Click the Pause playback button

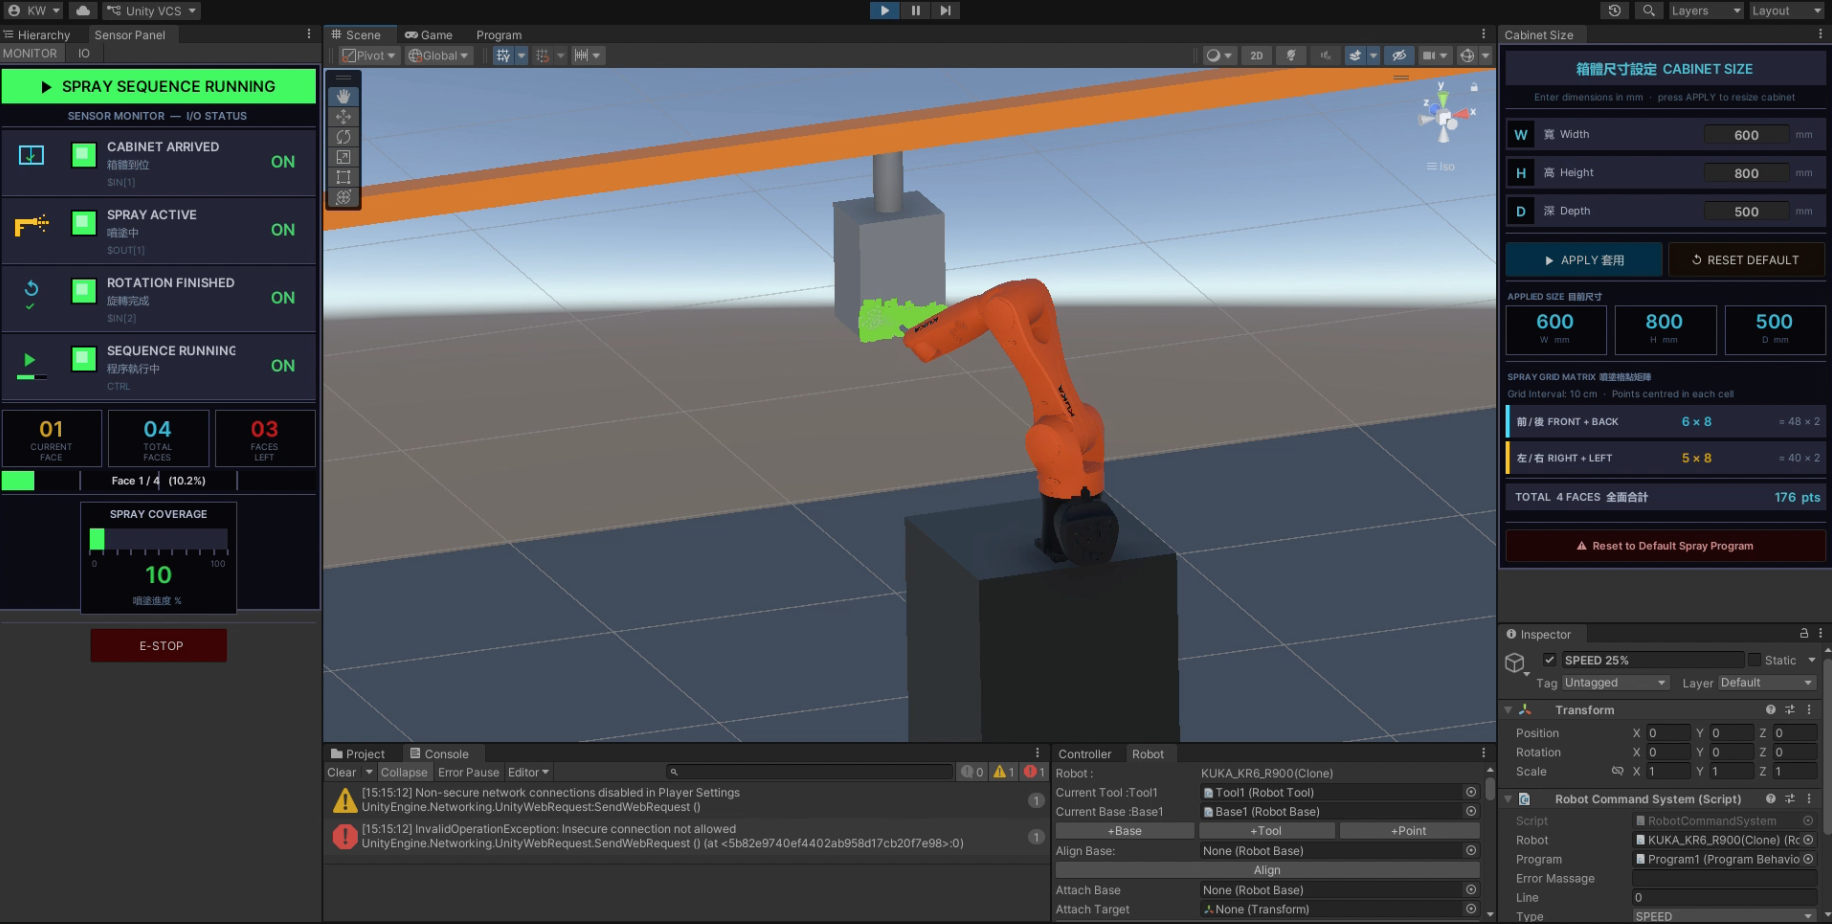coord(915,10)
